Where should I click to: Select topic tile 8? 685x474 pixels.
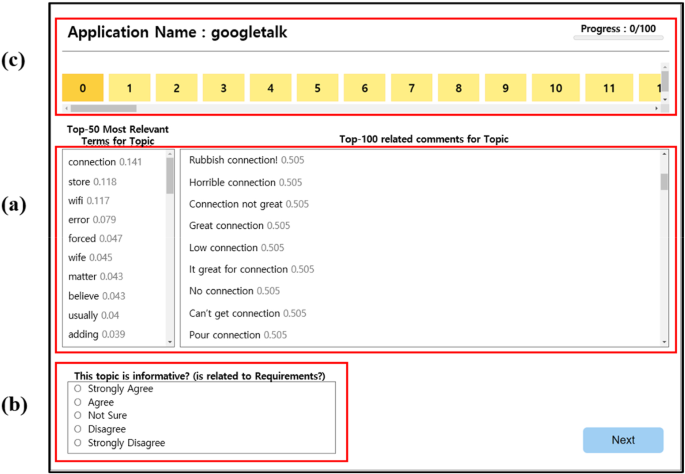[458, 88]
